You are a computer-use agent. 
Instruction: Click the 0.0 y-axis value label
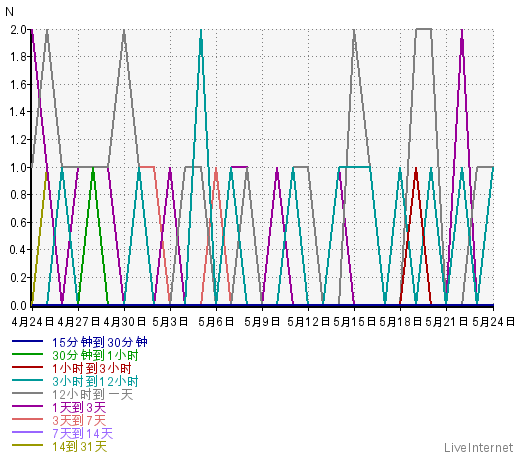[x=18, y=305]
